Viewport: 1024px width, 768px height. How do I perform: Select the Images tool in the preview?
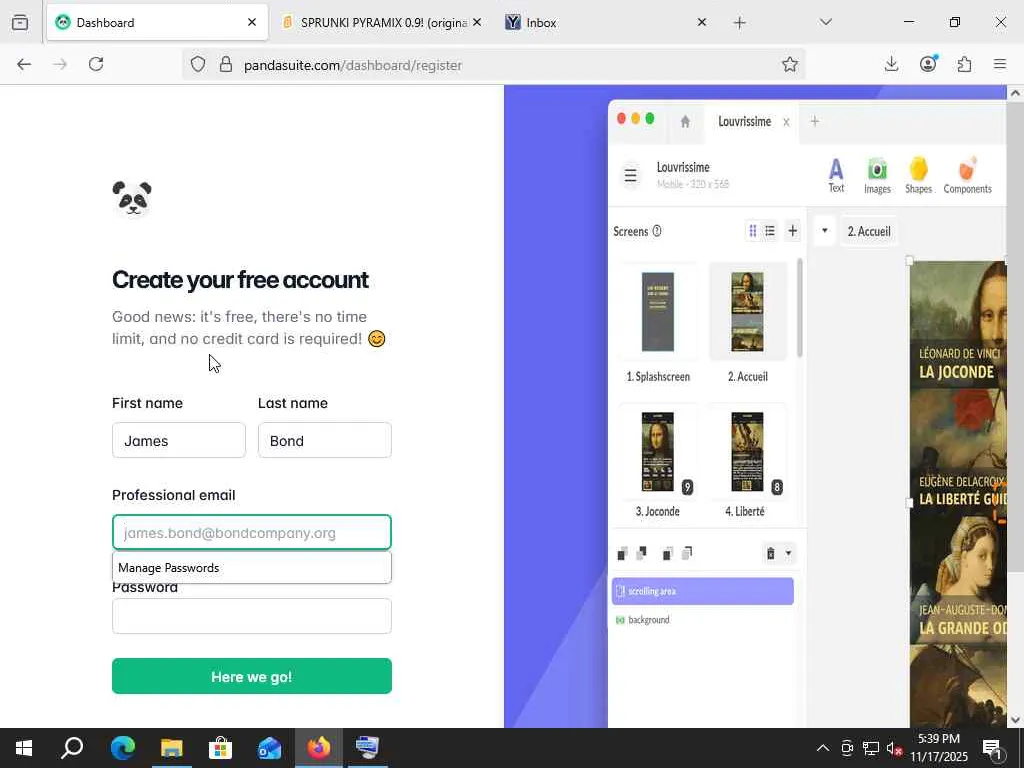tap(877, 175)
